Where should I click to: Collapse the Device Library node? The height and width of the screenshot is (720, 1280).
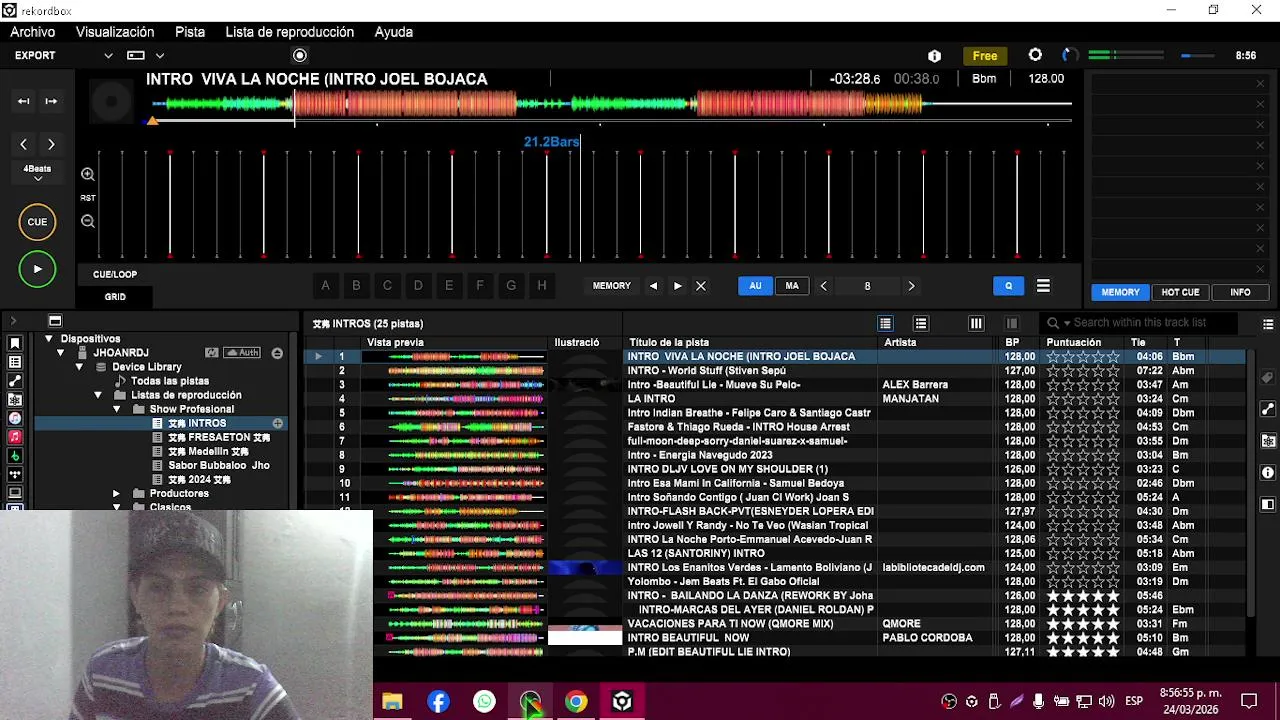click(79, 367)
